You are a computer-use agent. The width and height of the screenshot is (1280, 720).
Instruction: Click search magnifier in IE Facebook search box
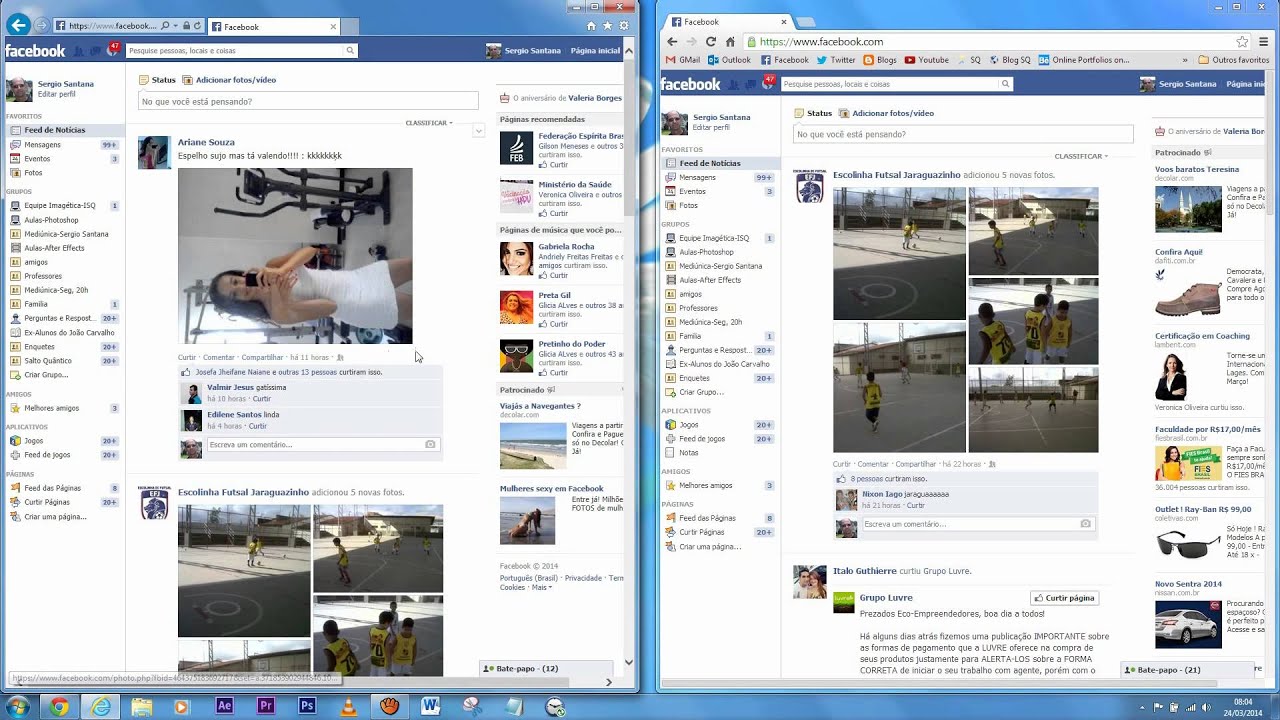point(350,50)
